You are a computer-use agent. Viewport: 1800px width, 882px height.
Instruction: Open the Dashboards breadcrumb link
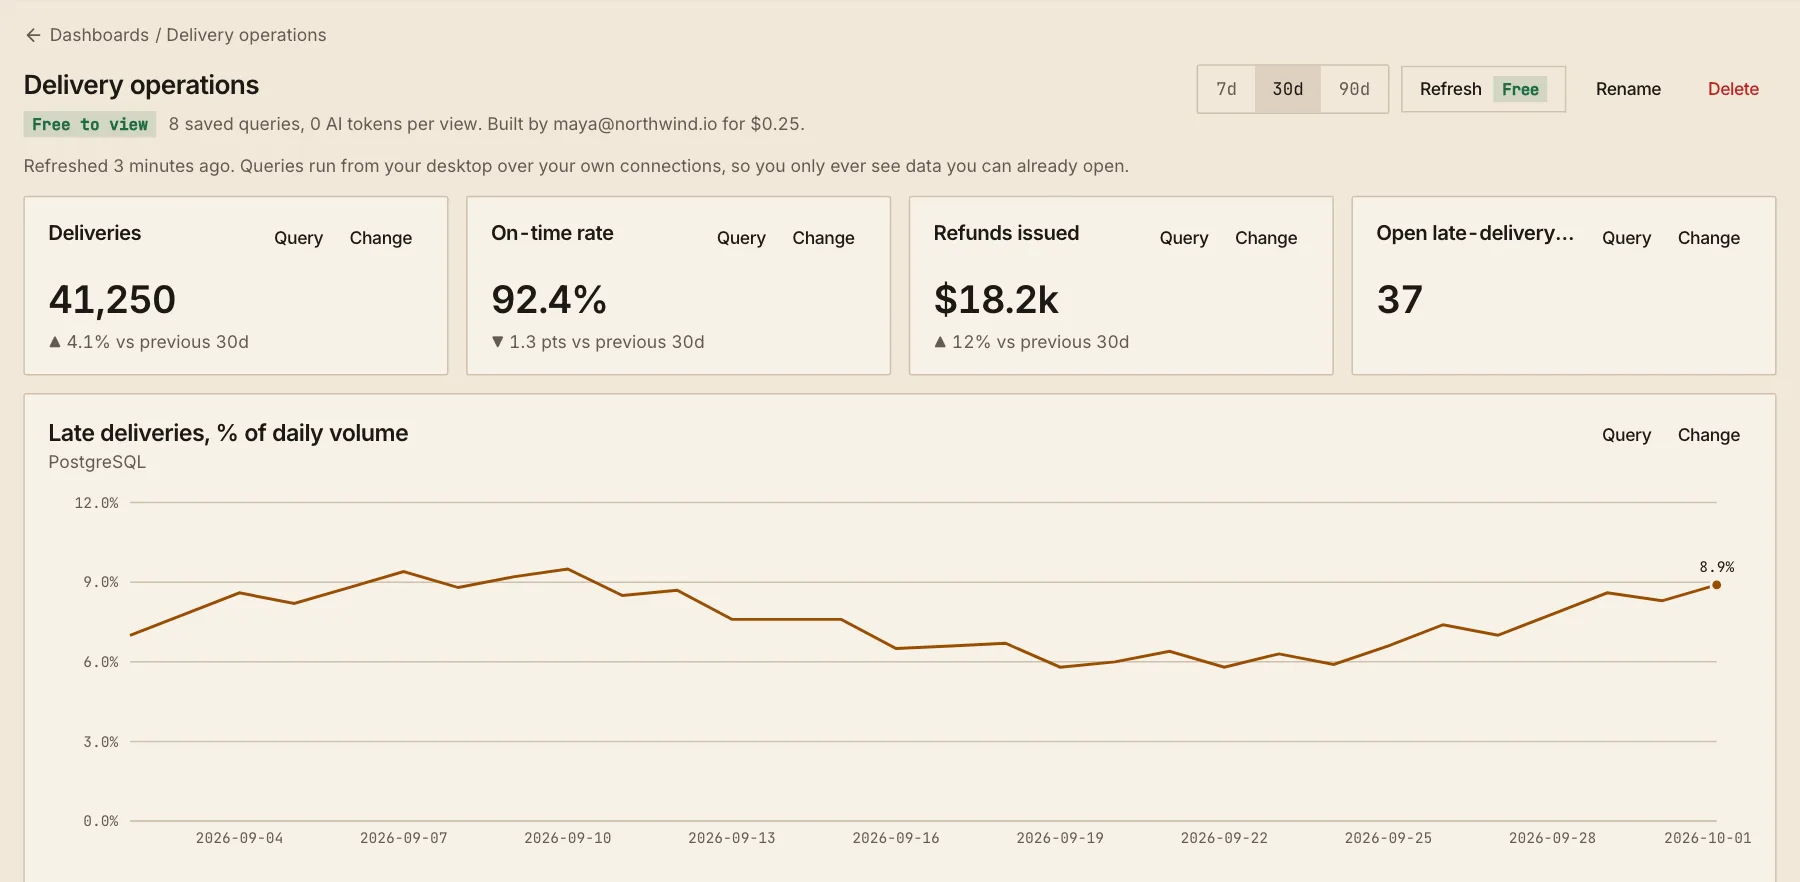click(99, 35)
